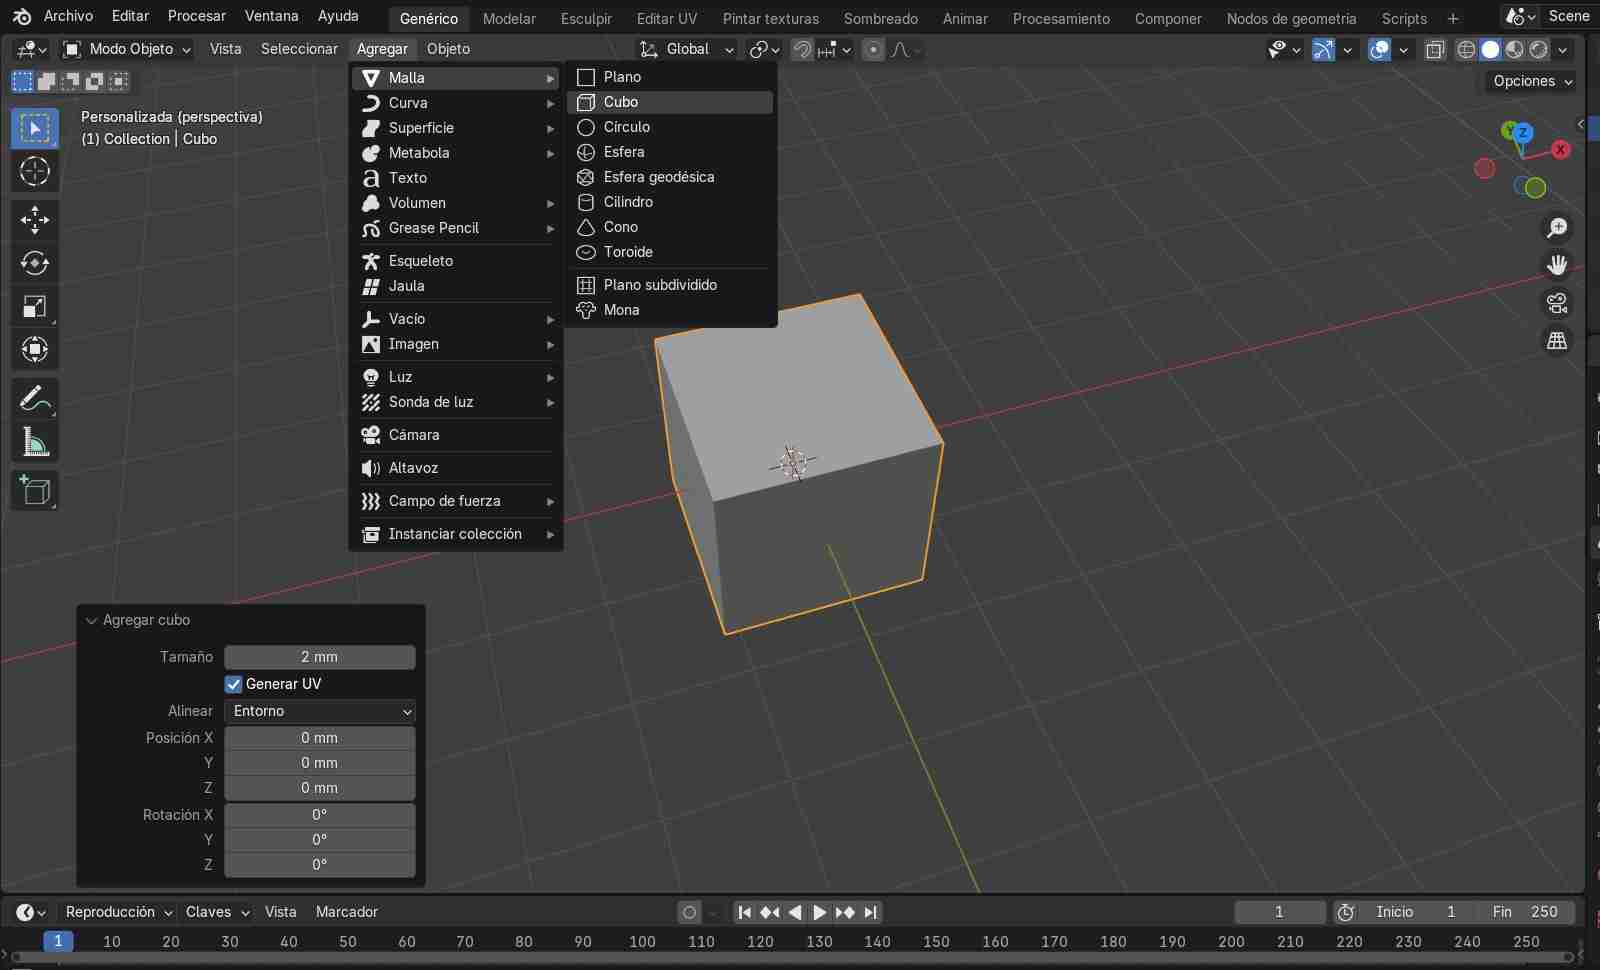Collapse the Agregar cubo panel
Viewport: 1600px width, 970px height.
pos(92,620)
